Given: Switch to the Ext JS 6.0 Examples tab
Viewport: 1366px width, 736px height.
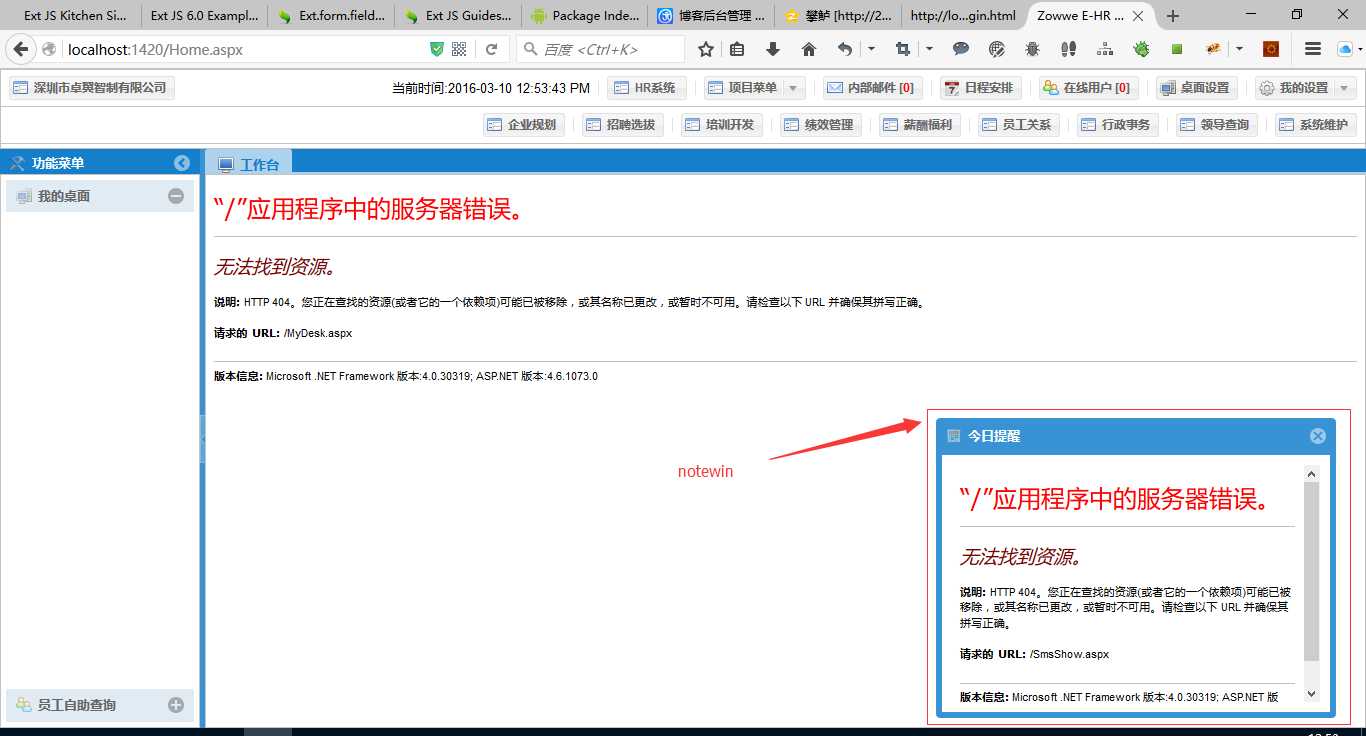Looking at the screenshot, I should [204, 16].
